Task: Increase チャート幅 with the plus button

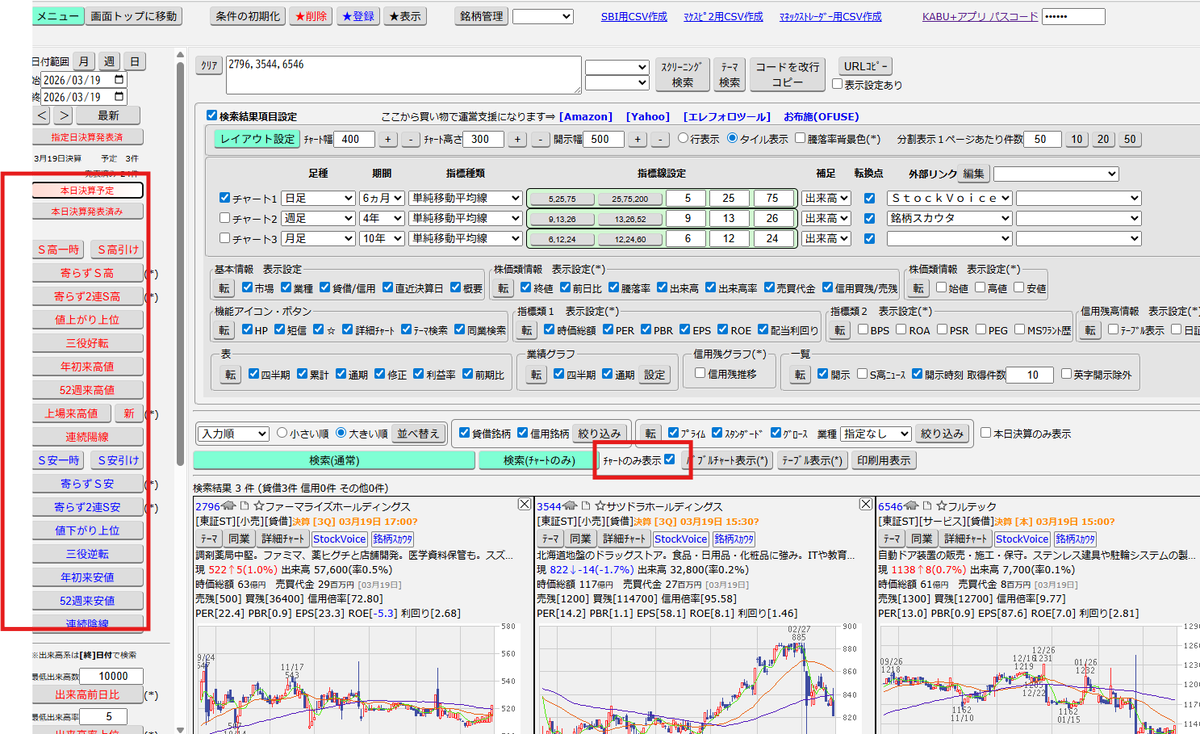Action: [388, 139]
